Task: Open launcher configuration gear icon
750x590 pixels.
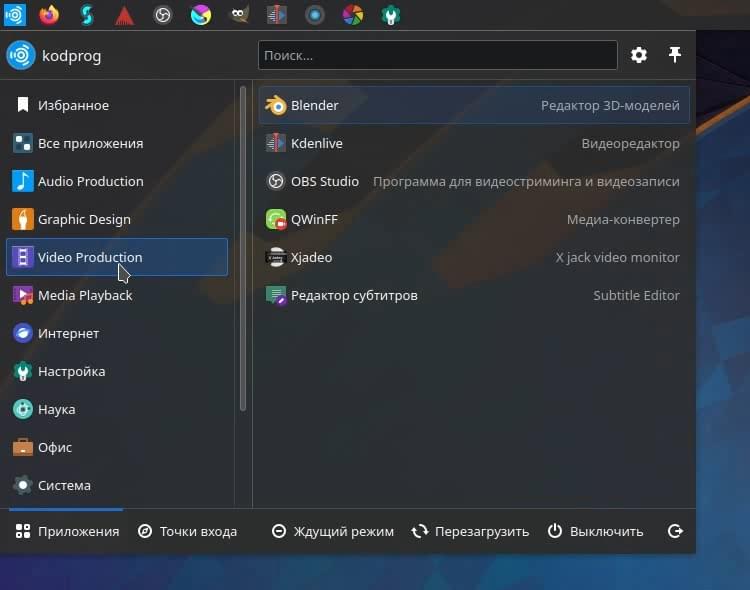Action: (x=639, y=55)
